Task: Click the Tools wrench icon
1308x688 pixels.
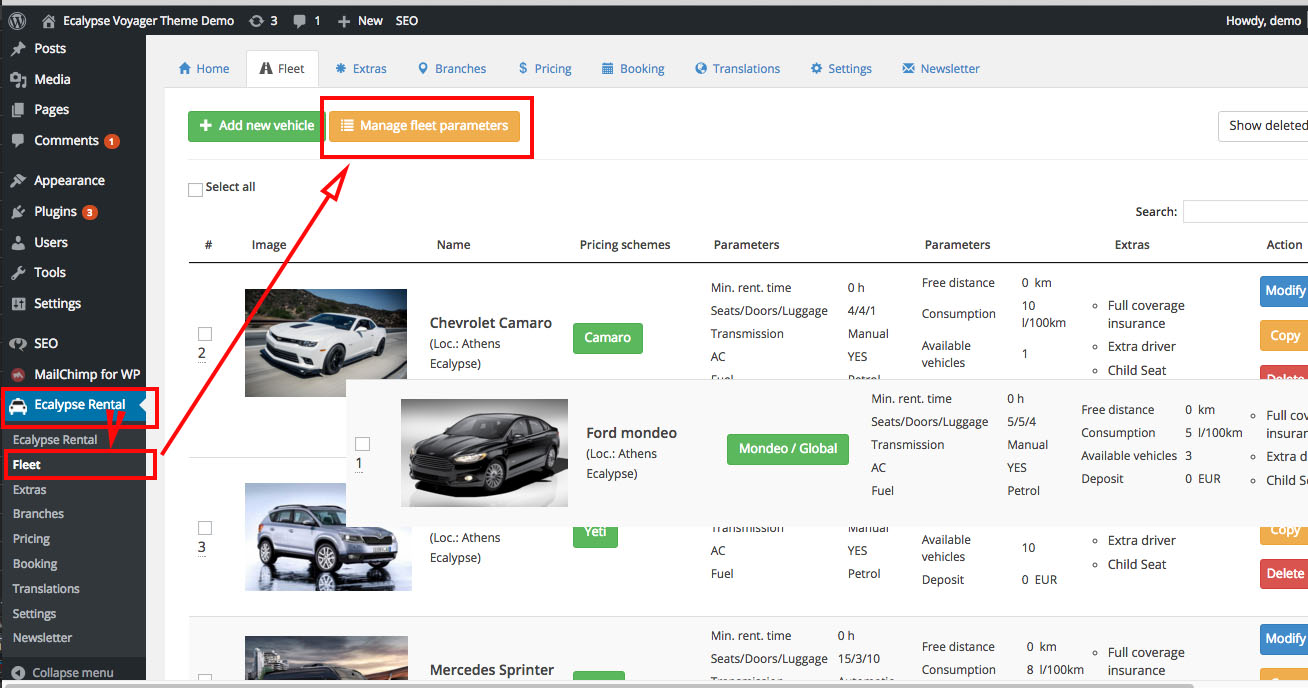Action: (x=18, y=273)
